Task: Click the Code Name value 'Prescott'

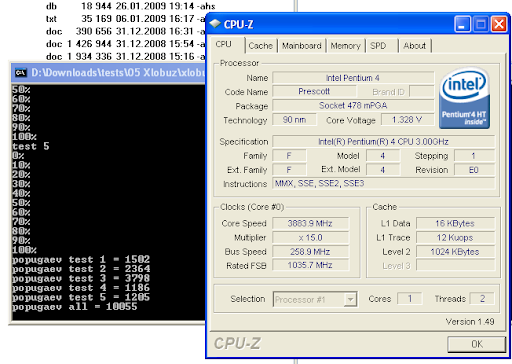Action: click(314, 91)
